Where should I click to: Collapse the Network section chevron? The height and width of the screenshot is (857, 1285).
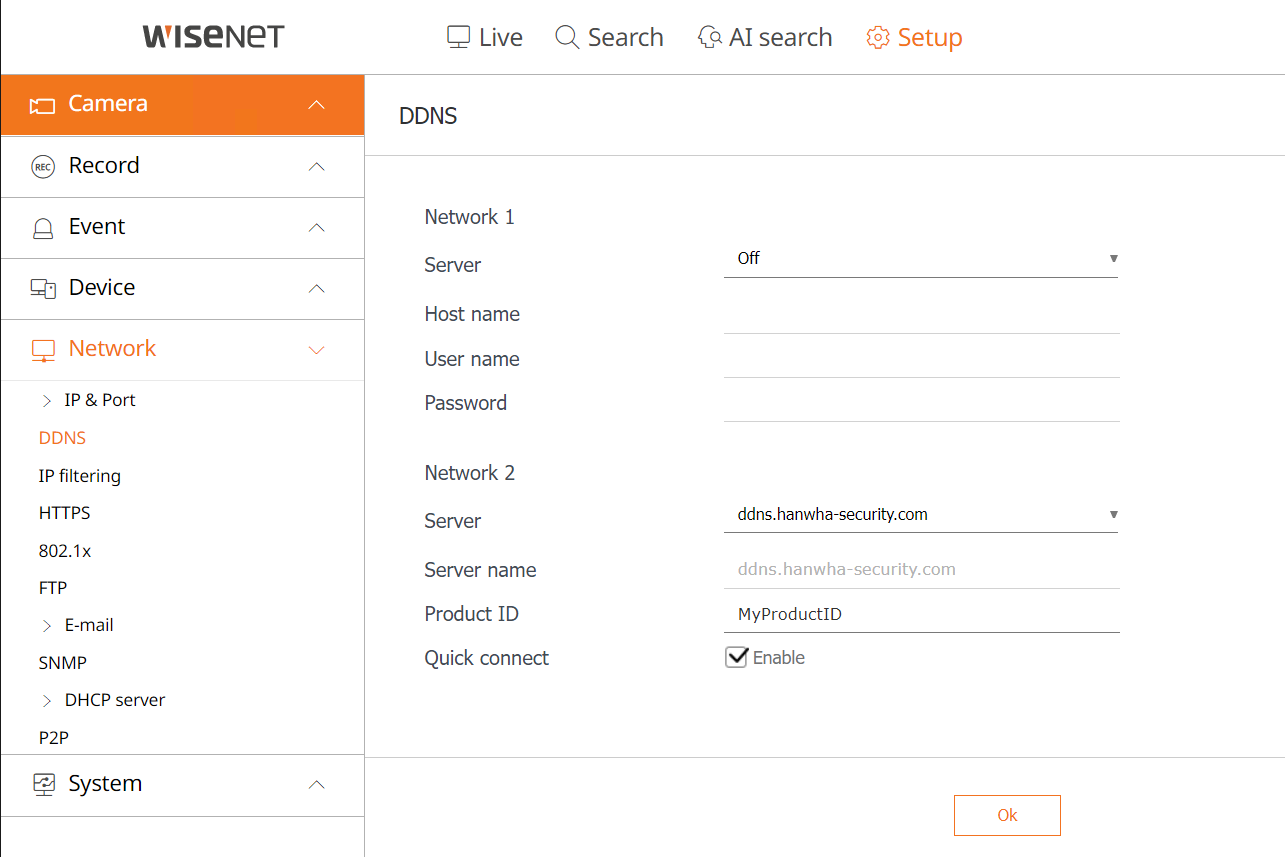[317, 350]
